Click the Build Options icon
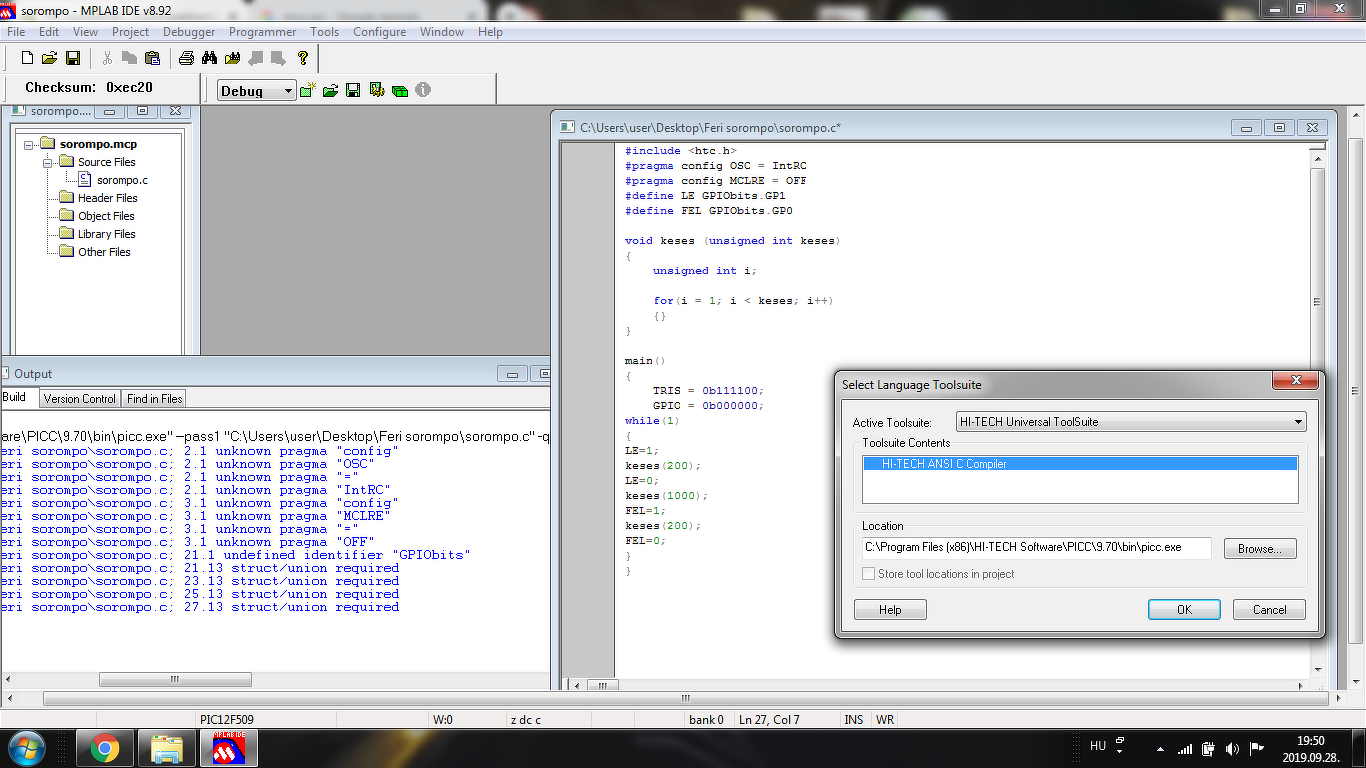Image resolution: width=1366 pixels, height=768 pixels. pyautogui.click(x=377, y=90)
